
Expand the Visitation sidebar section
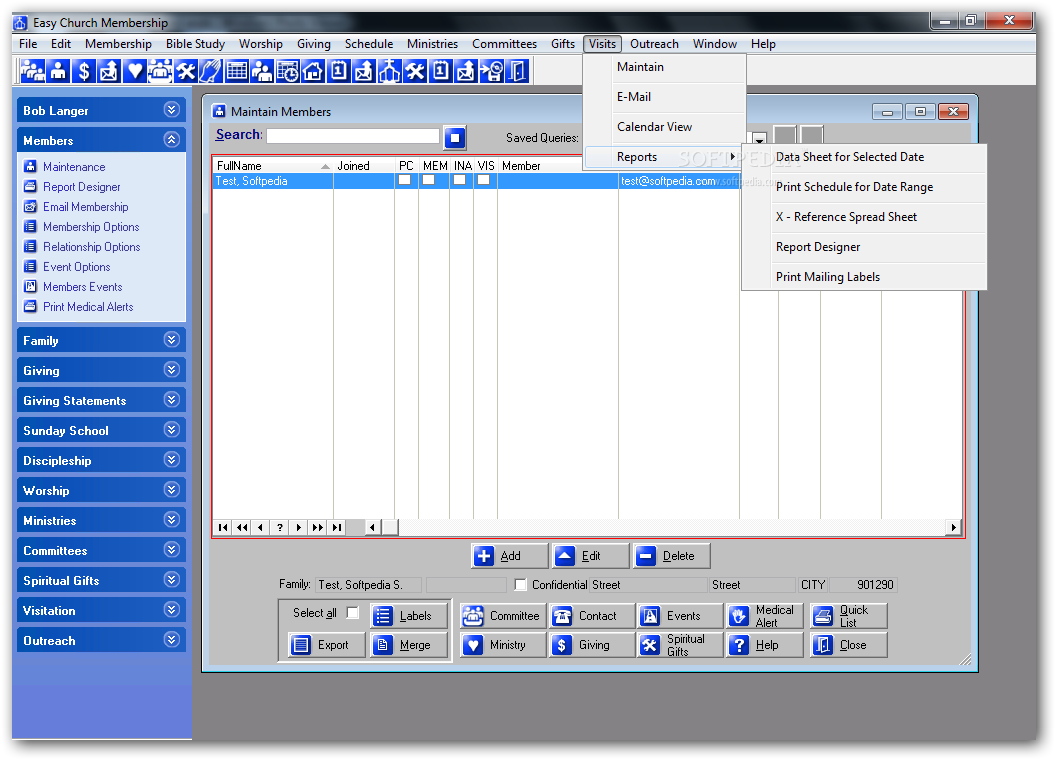[172, 610]
